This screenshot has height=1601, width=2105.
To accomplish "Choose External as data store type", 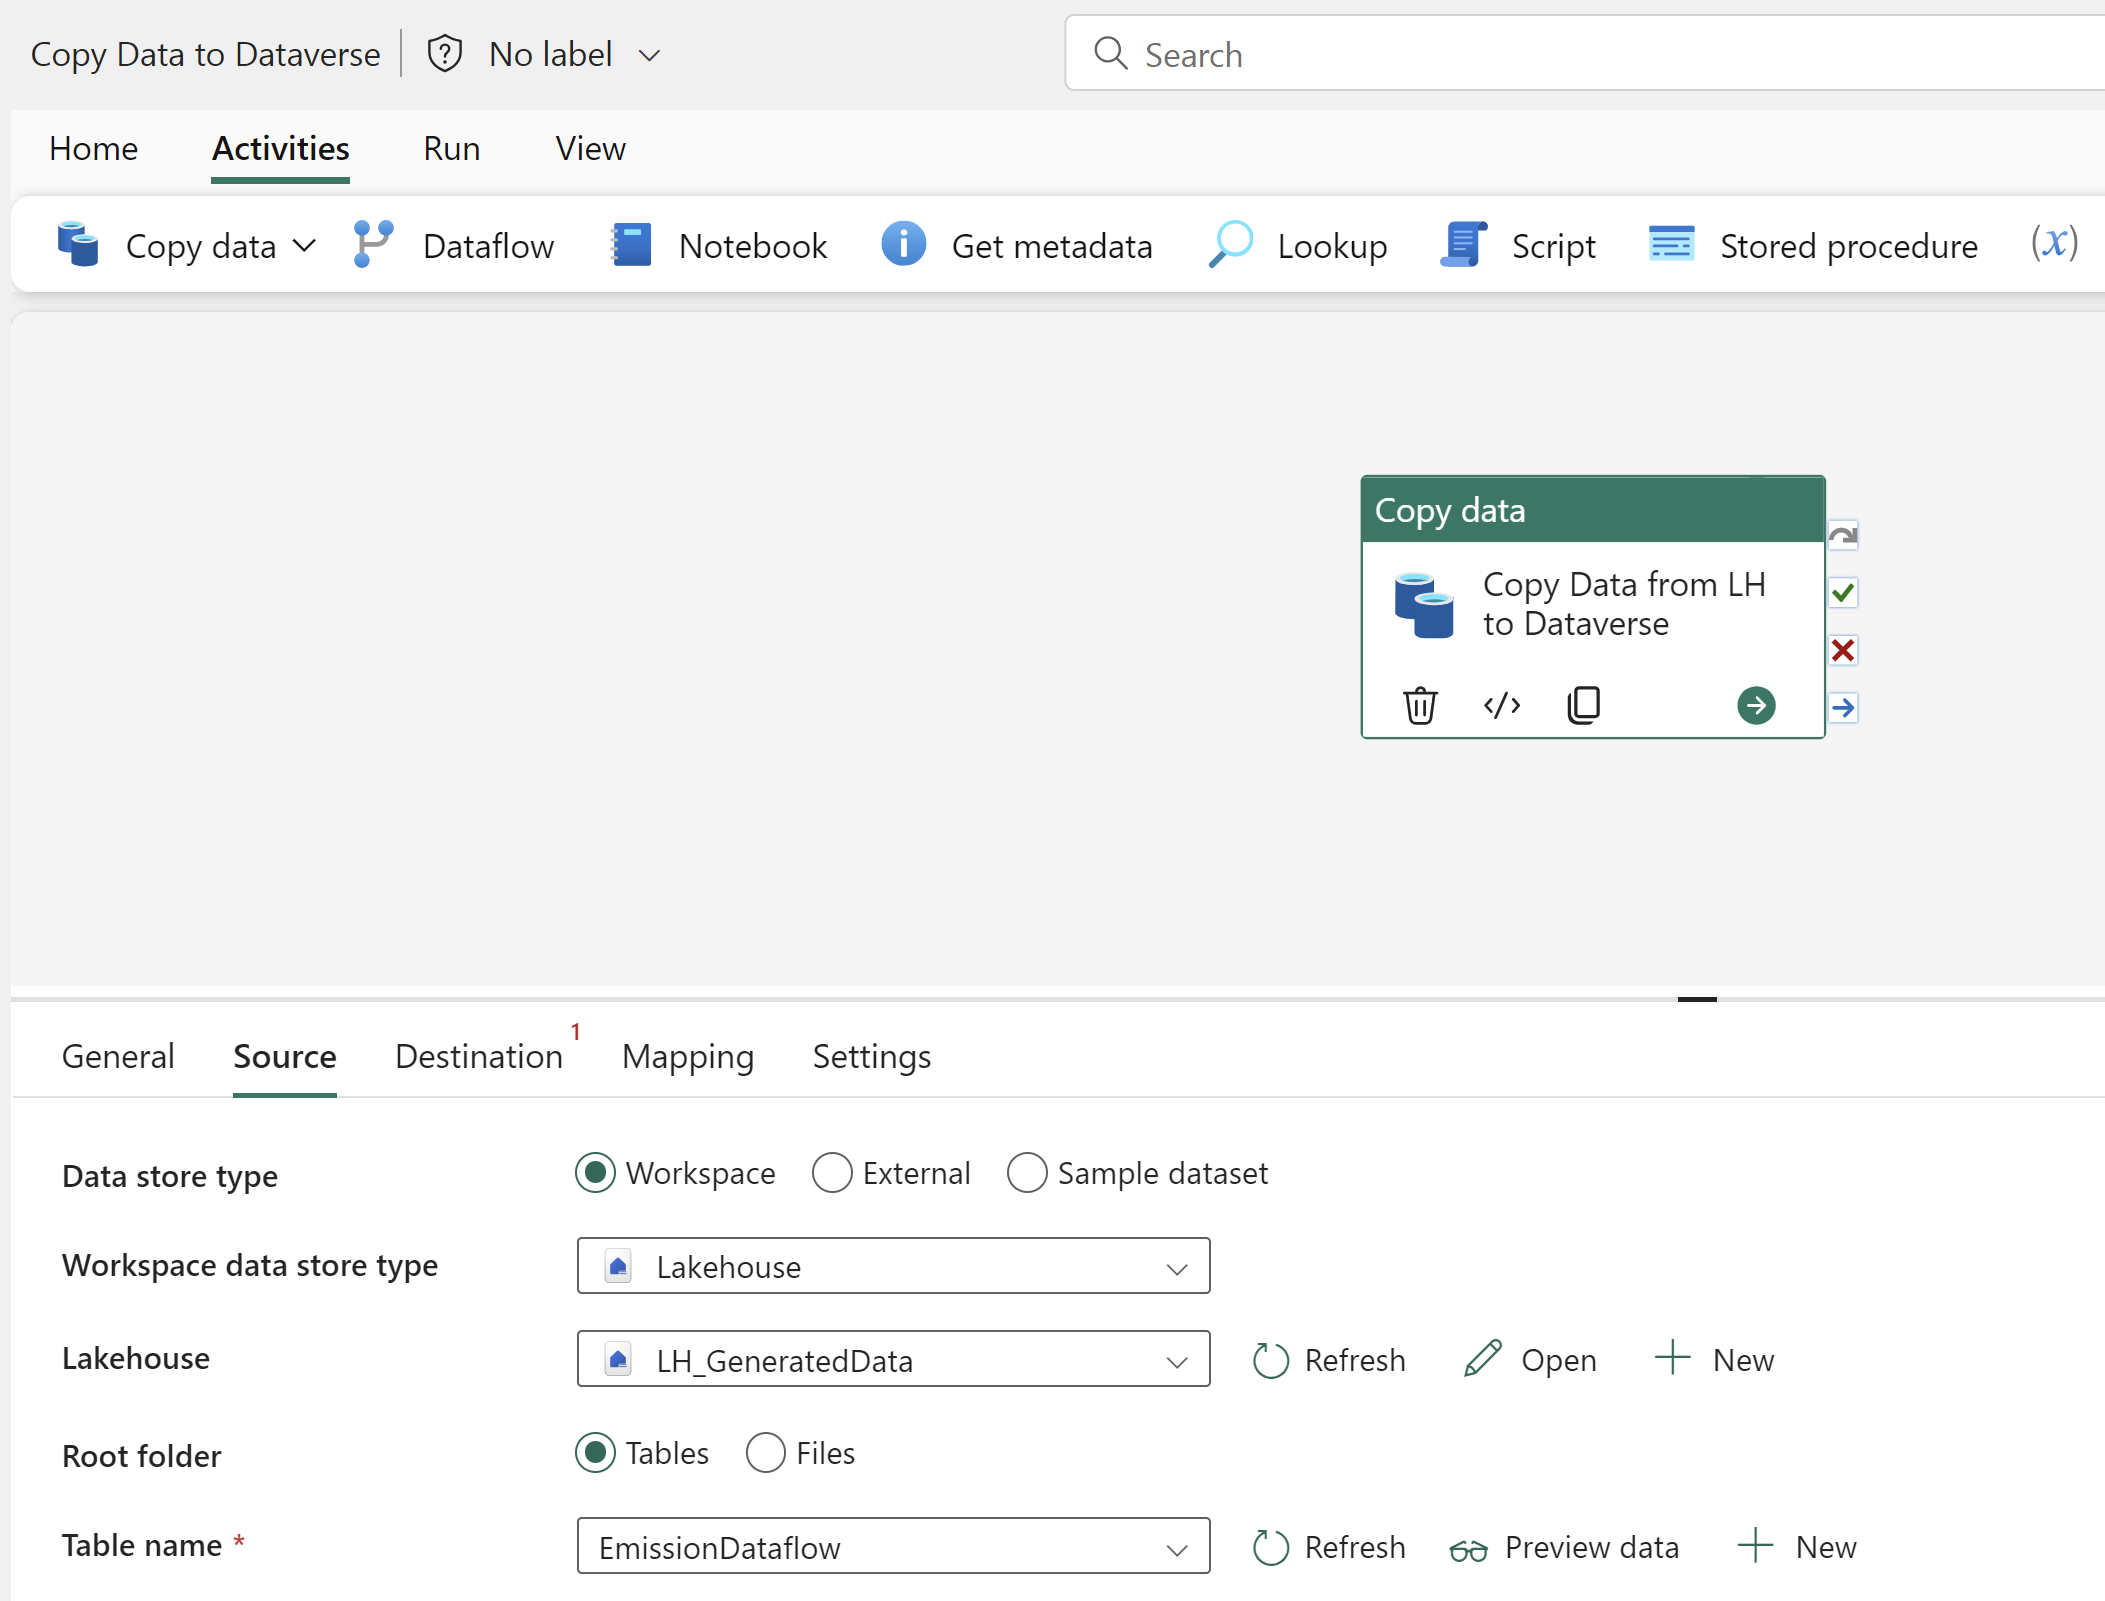I will 831,1172.
